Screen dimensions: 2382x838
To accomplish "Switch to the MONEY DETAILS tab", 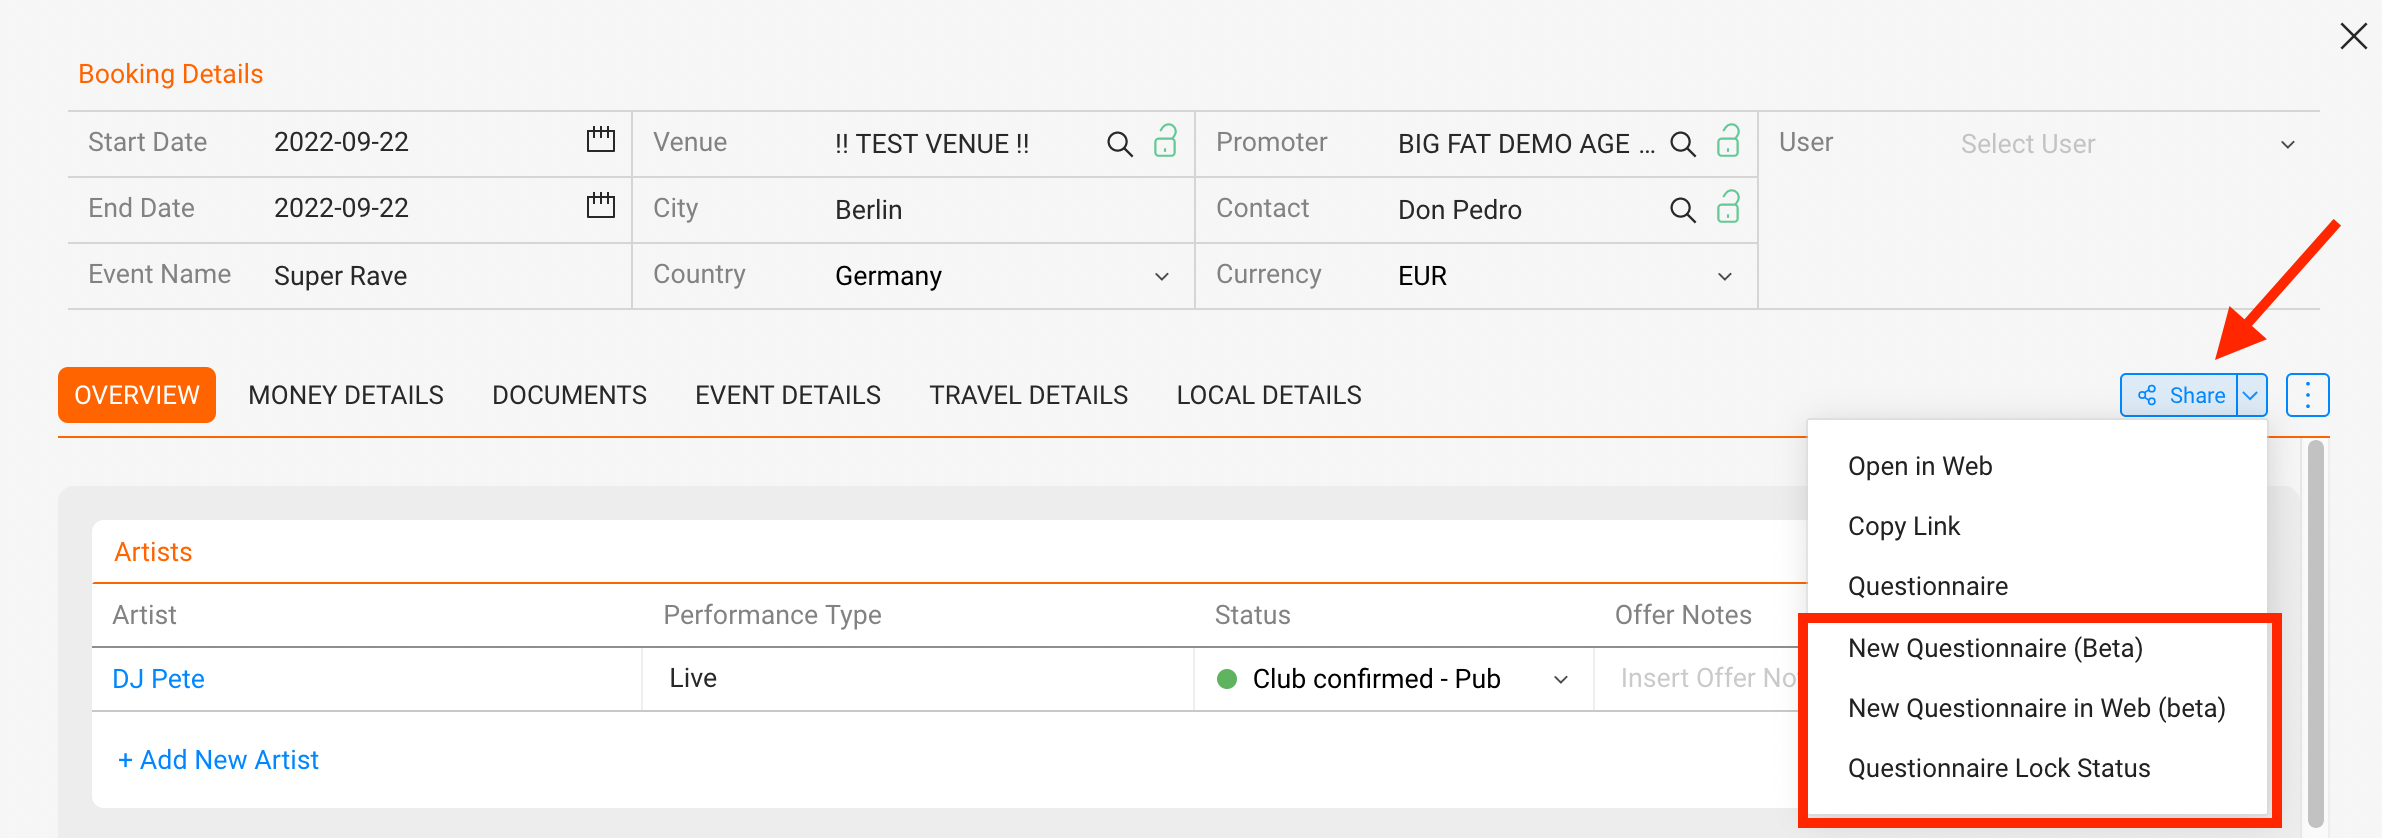I will pos(346,395).
